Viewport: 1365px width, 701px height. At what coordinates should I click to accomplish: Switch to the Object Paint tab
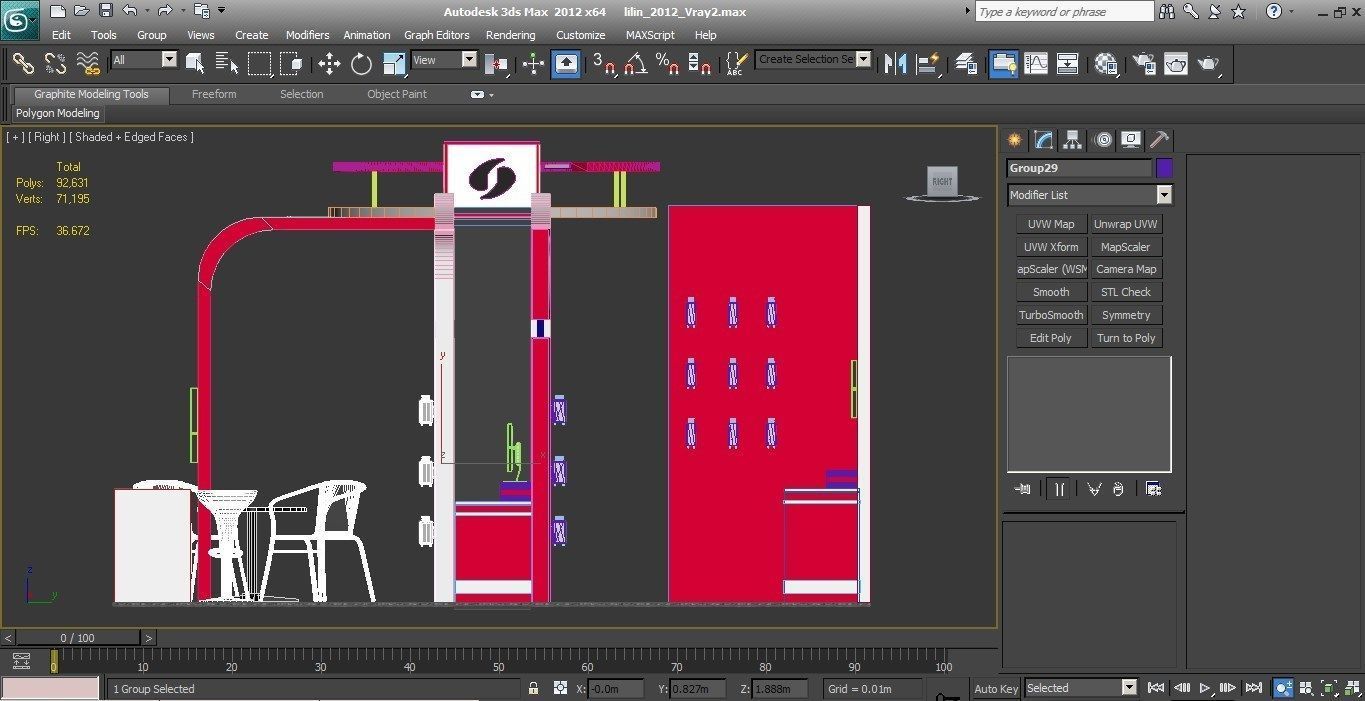[397, 94]
